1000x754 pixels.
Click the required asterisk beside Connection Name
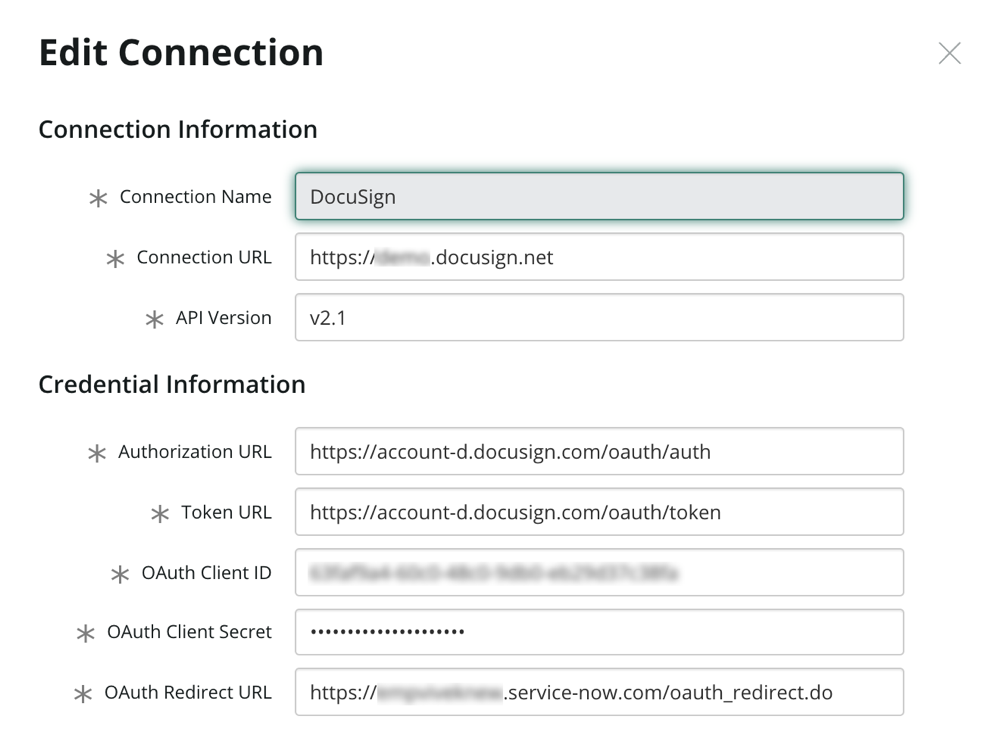[98, 198]
